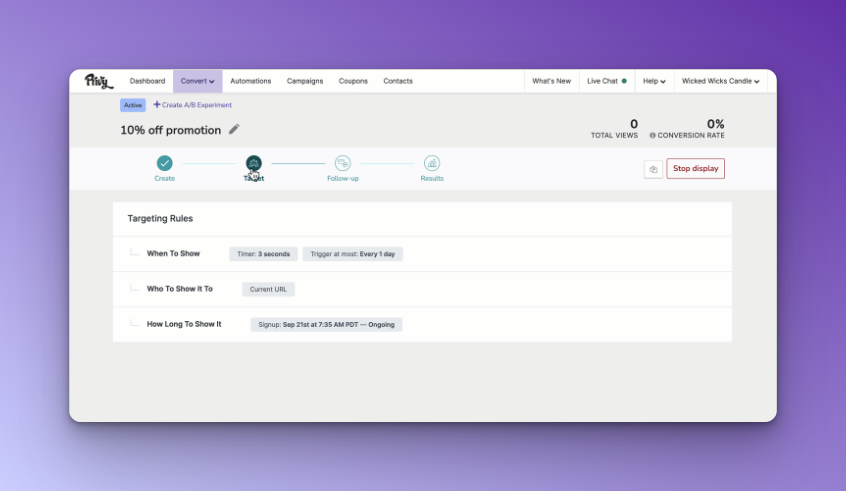The height and width of the screenshot is (491, 846).
Task: Open the Convert dropdown menu
Action: (x=197, y=81)
